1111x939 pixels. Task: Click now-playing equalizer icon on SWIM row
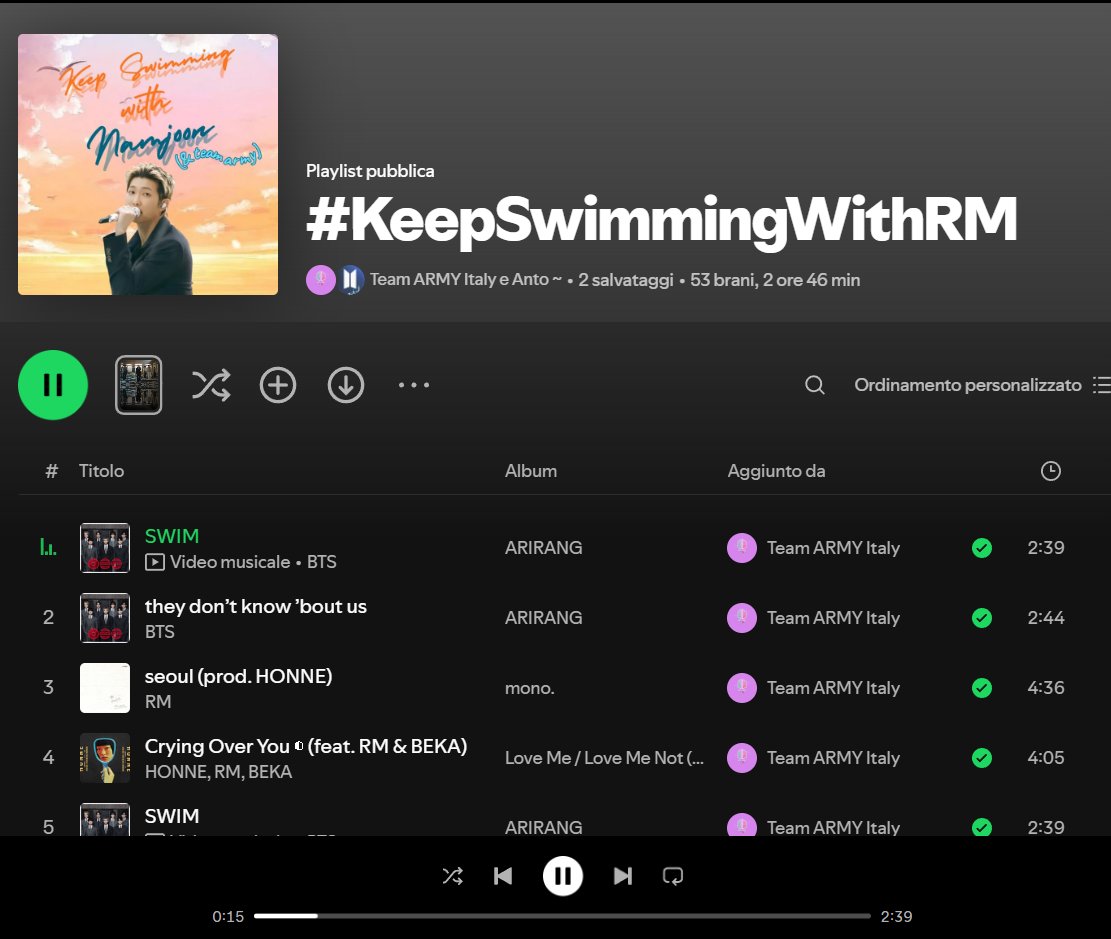pos(48,547)
